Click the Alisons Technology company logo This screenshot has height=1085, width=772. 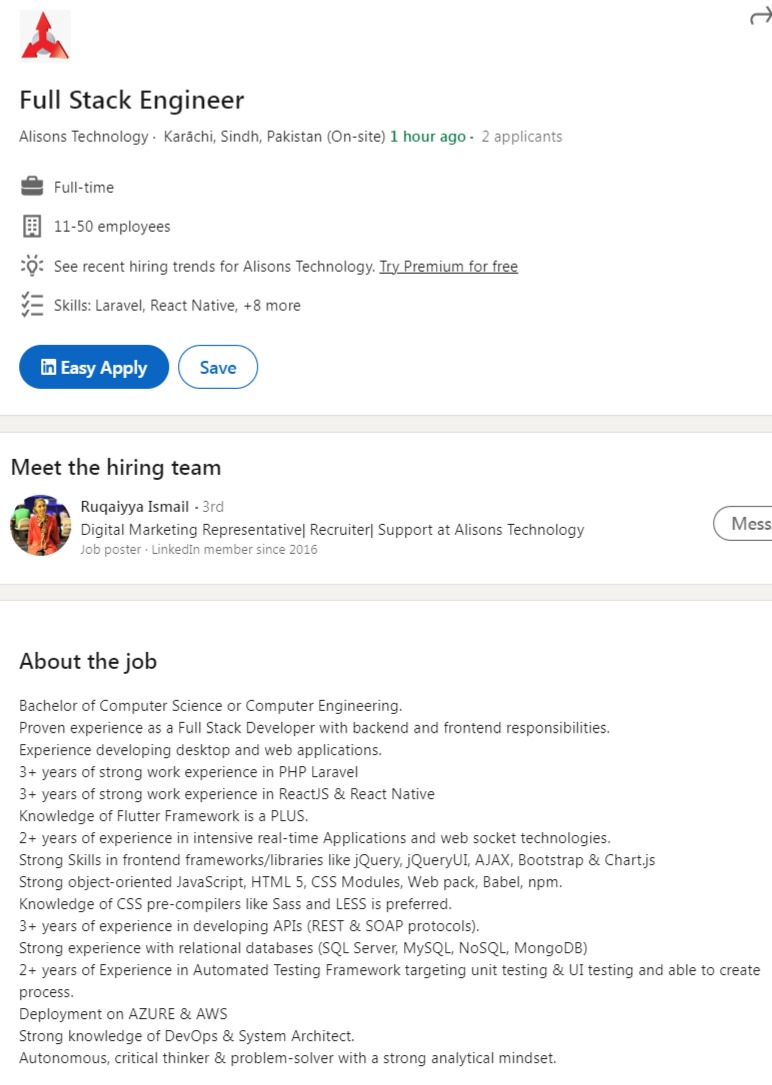click(x=45, y=35)
